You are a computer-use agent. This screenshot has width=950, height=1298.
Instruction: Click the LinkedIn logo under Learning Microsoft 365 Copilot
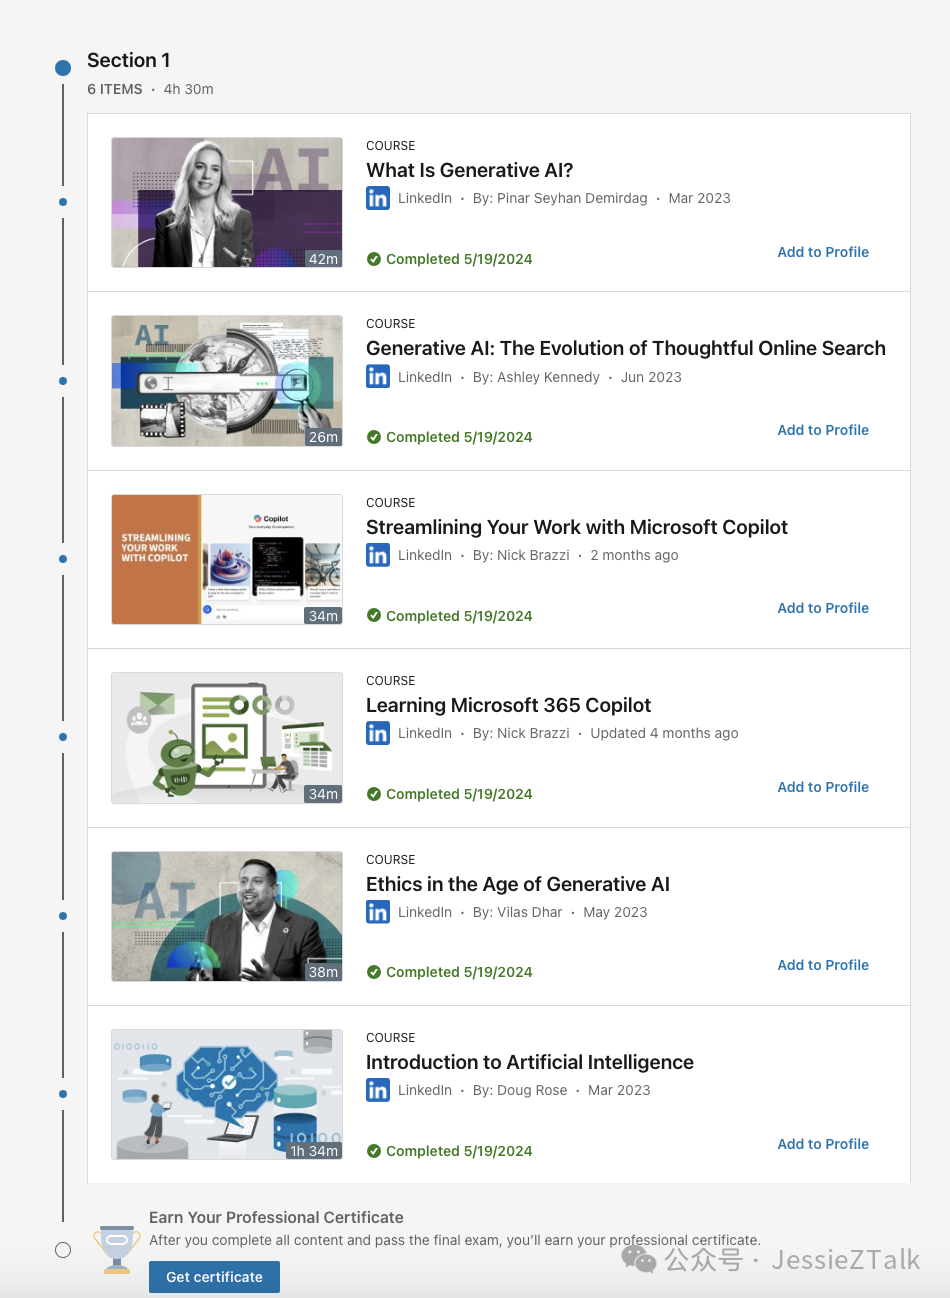click(378, 733)
